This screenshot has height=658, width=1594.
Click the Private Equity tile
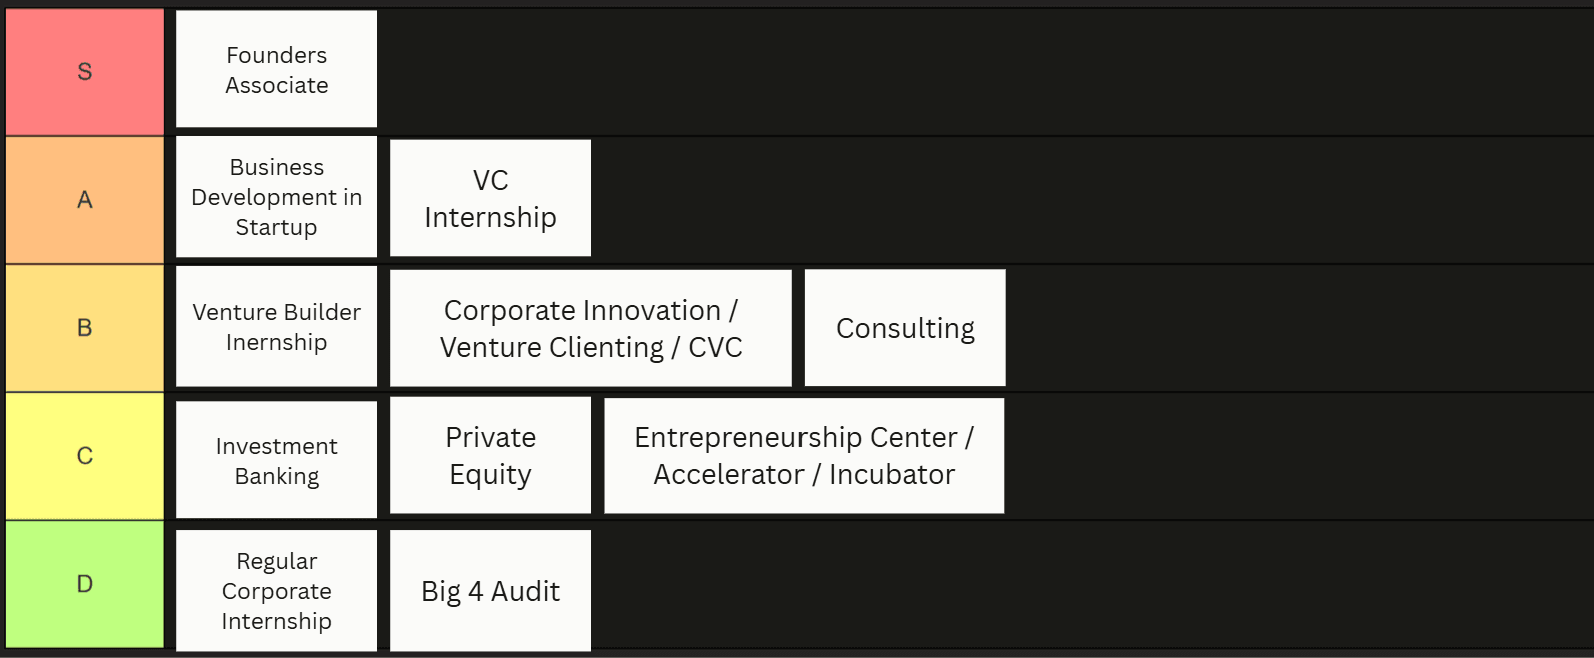click(x=490, y=455)
